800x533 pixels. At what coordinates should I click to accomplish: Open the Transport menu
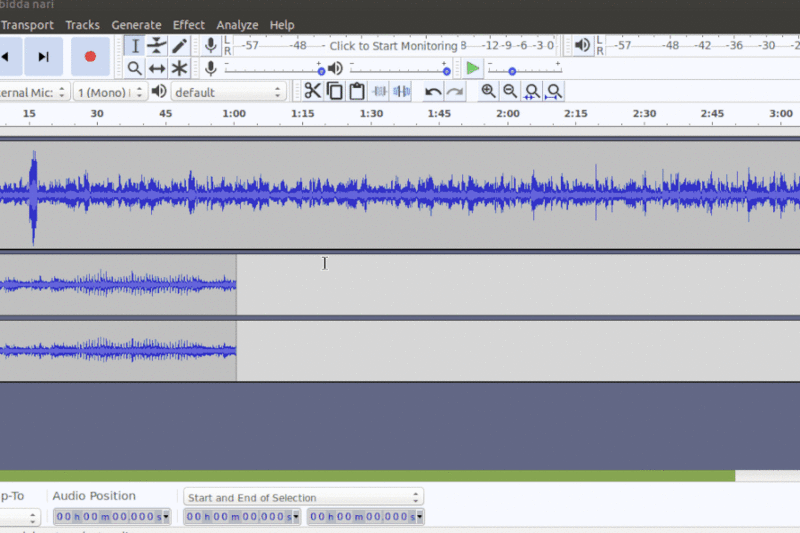tap(27, 25)
